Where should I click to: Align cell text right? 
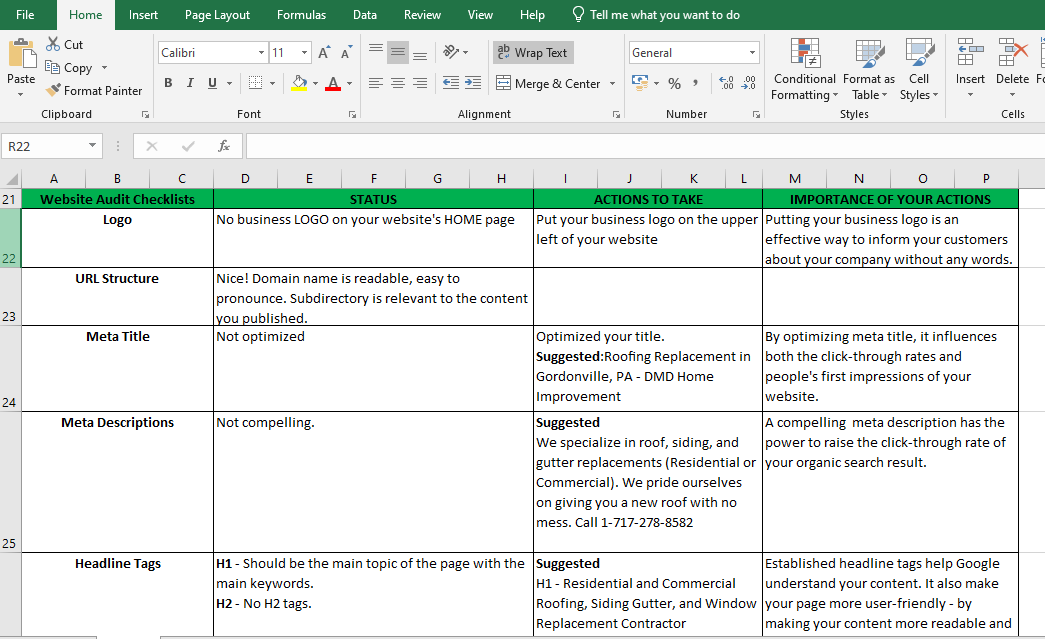tap(420, 83)
